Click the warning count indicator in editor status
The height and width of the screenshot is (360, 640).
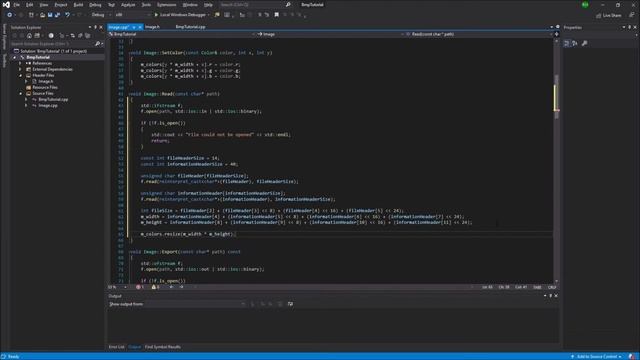[x=156, y=287]
